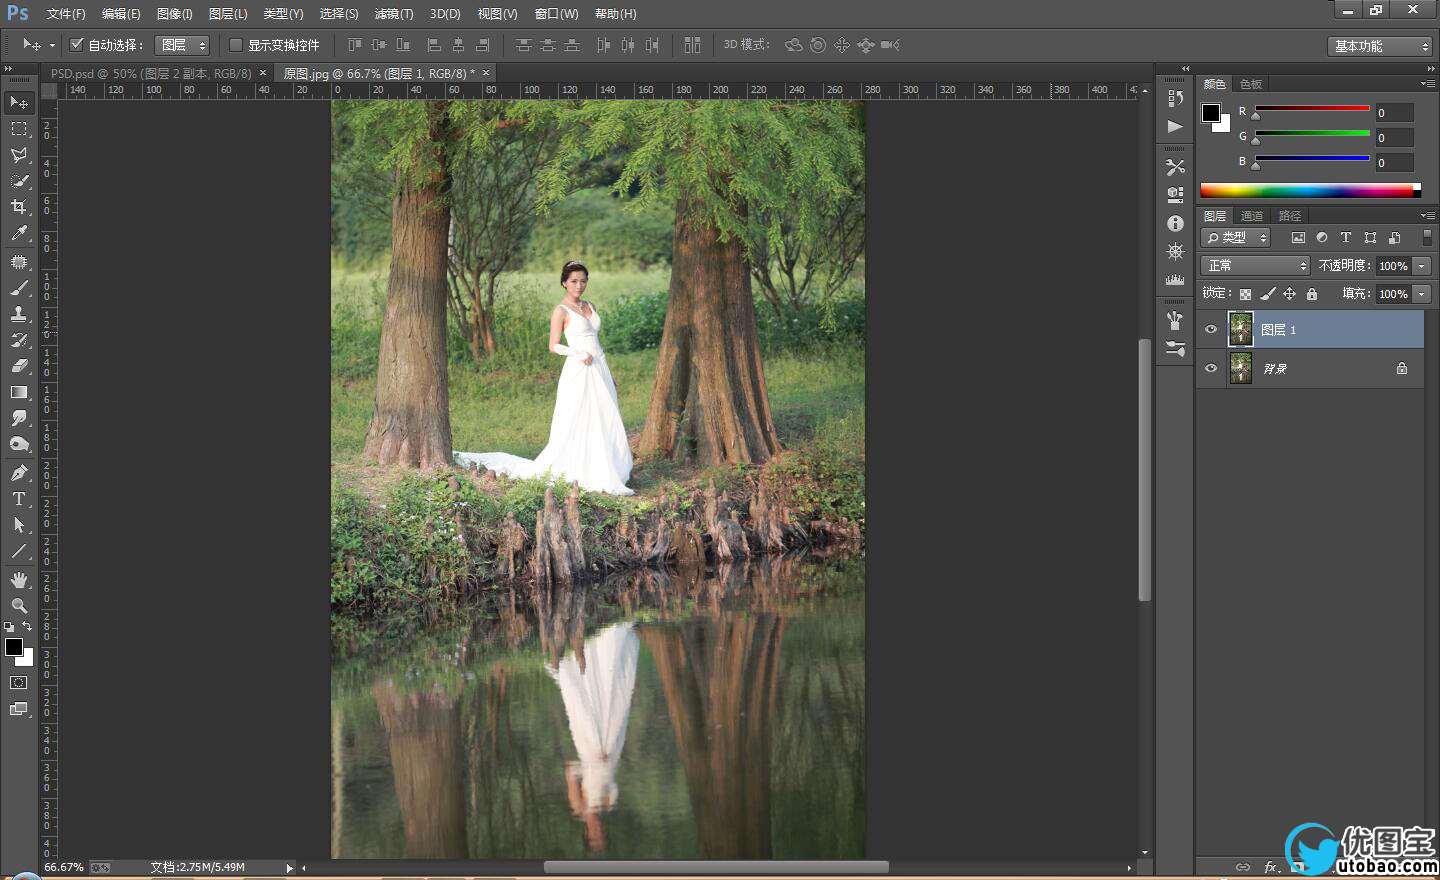This screenshot has width=1440, height=880.
Task: Hide the 图层 1 layer visibility
Action: click(1211, 329)
